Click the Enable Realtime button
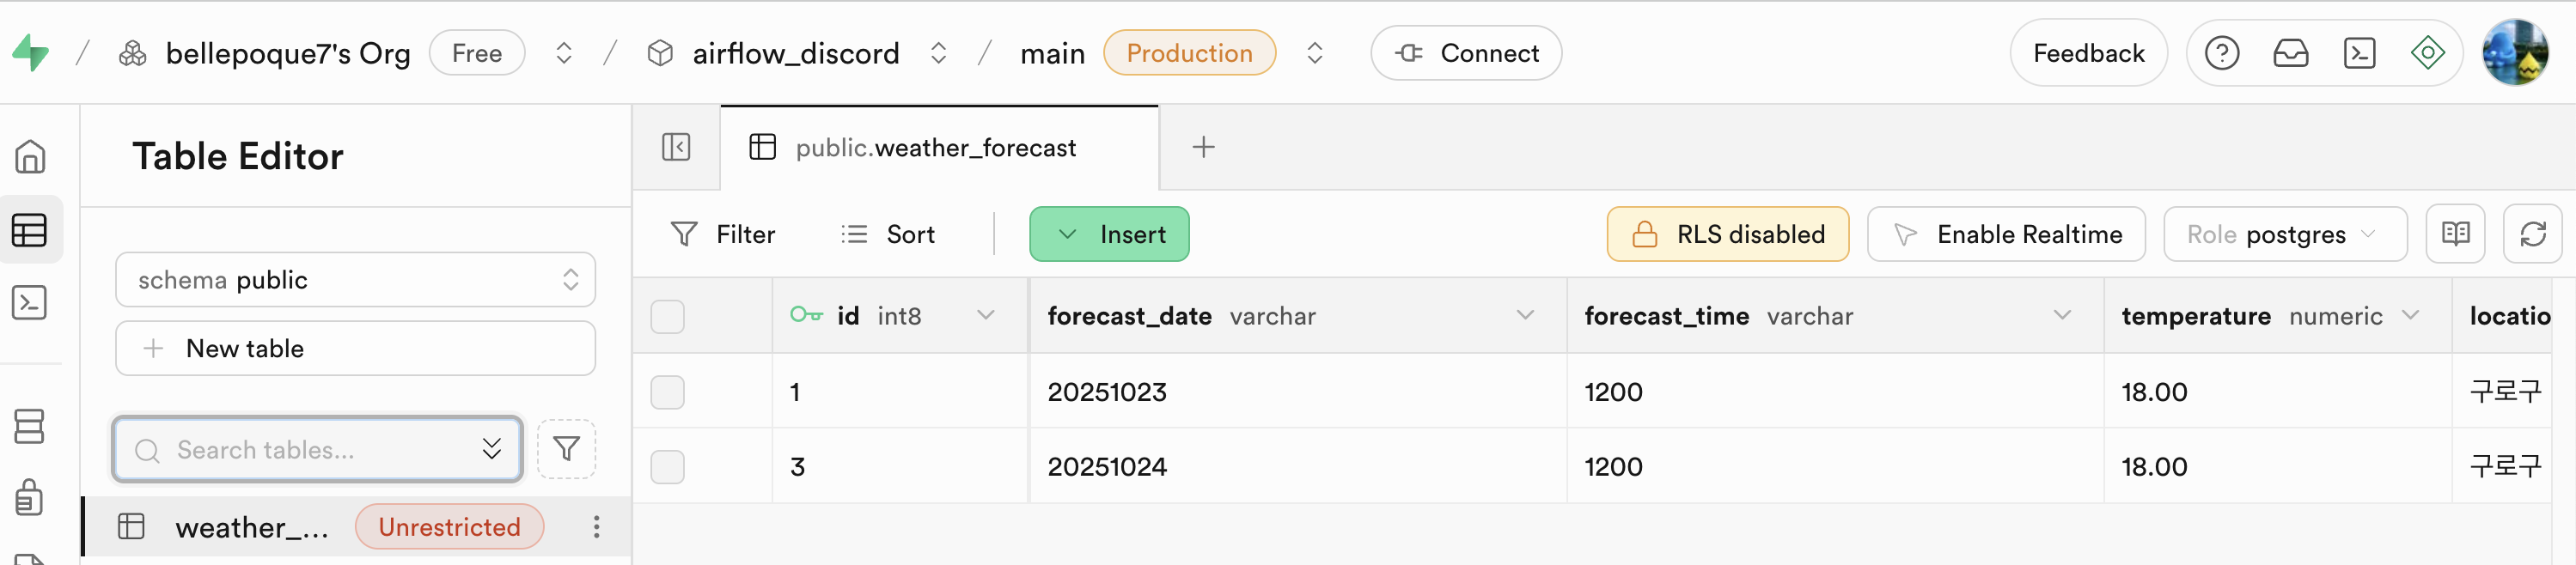The width and height of the screenshot is (2576, 565). coord(2006,234)
